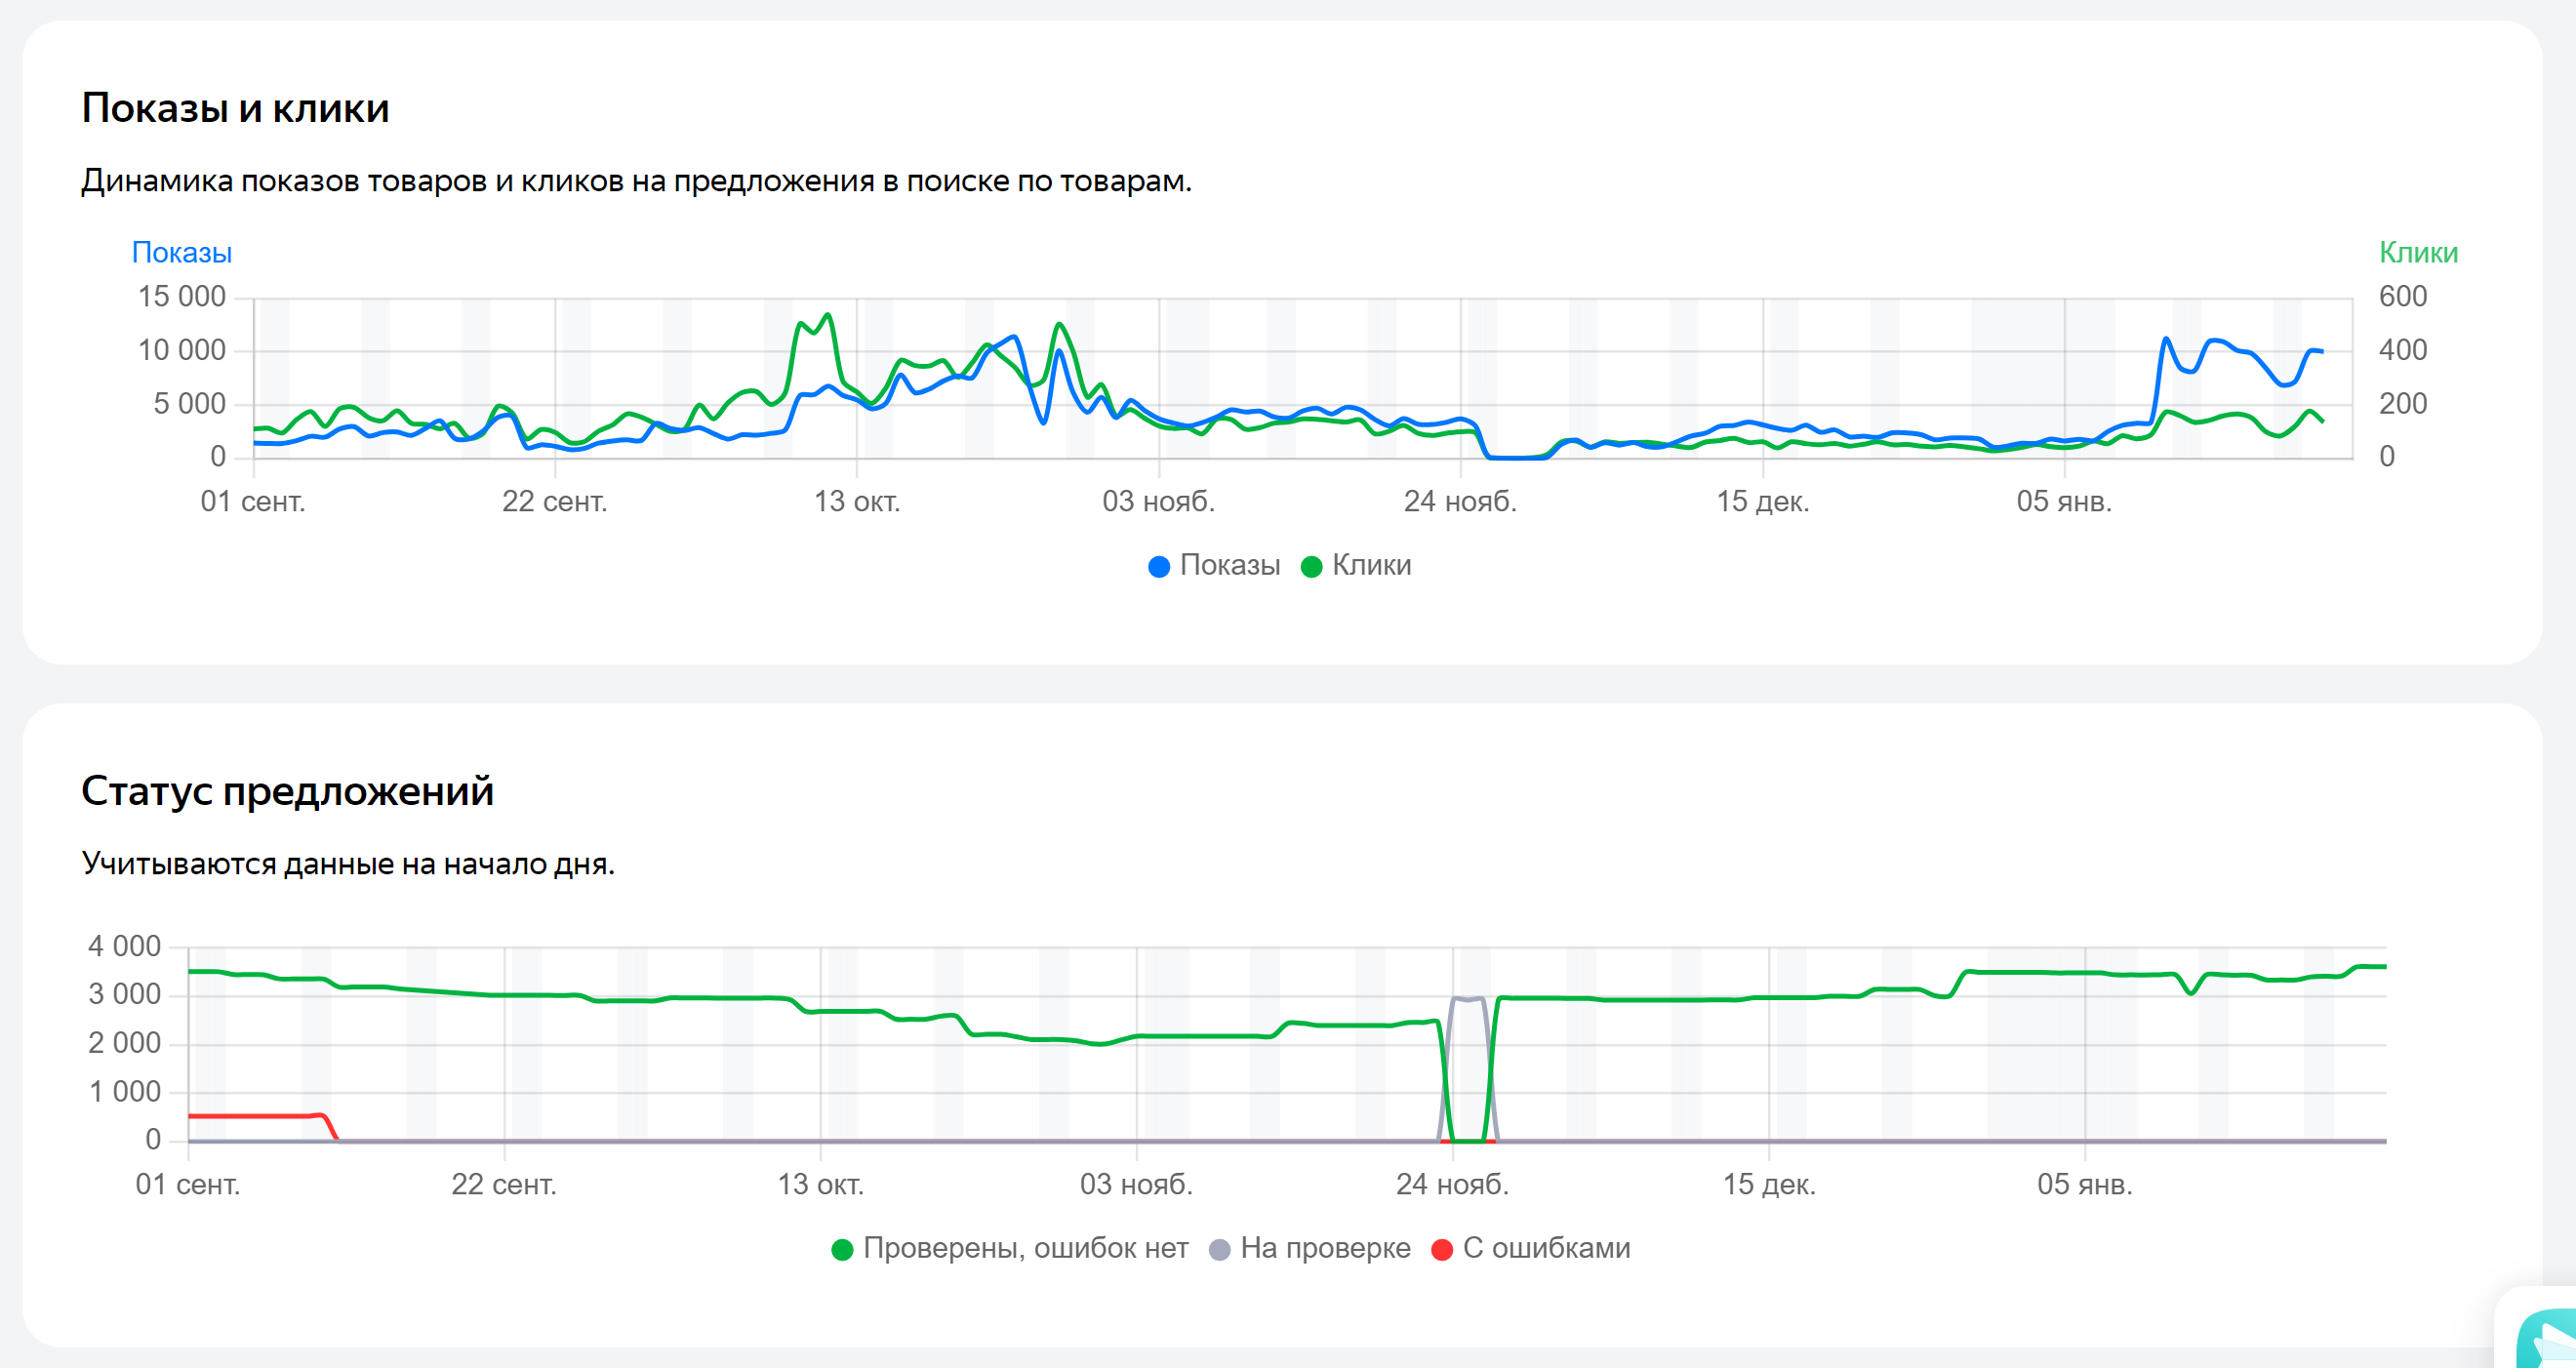The height and width of the screenshot is (1368, 2576).
Task: Click the Статус предложений heading
Action: pos(287,791)
